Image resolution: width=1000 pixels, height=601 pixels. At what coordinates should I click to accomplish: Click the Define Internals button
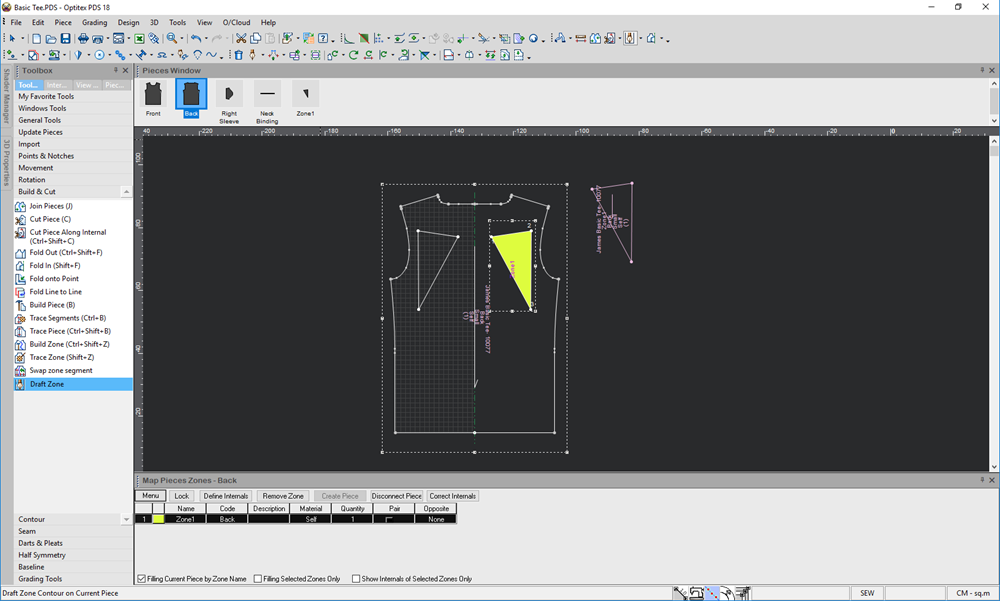tap(226, 496)
